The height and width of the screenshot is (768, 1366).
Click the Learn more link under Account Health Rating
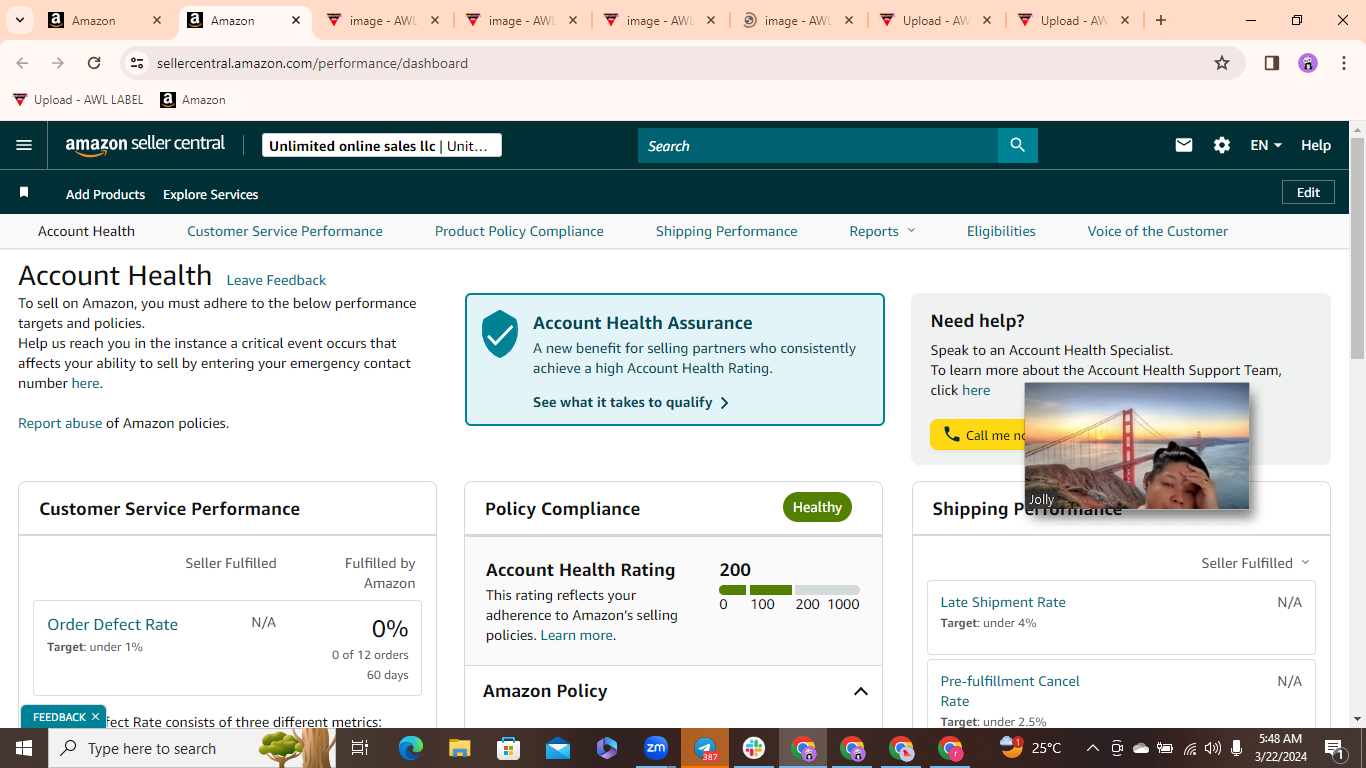pyautogui.click(x=577, y=635)
